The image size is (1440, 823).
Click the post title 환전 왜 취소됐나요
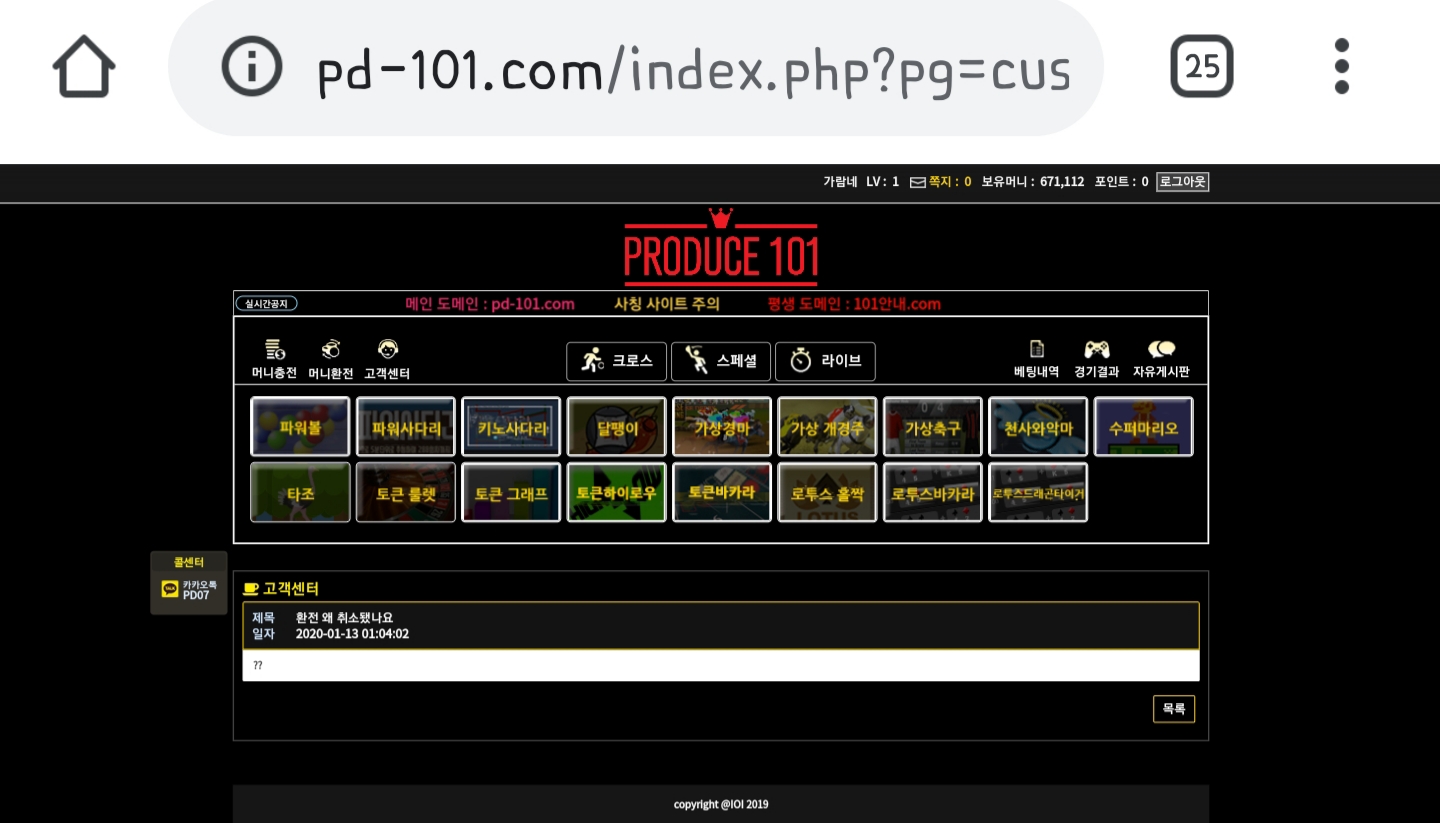(x=344, y=618)
